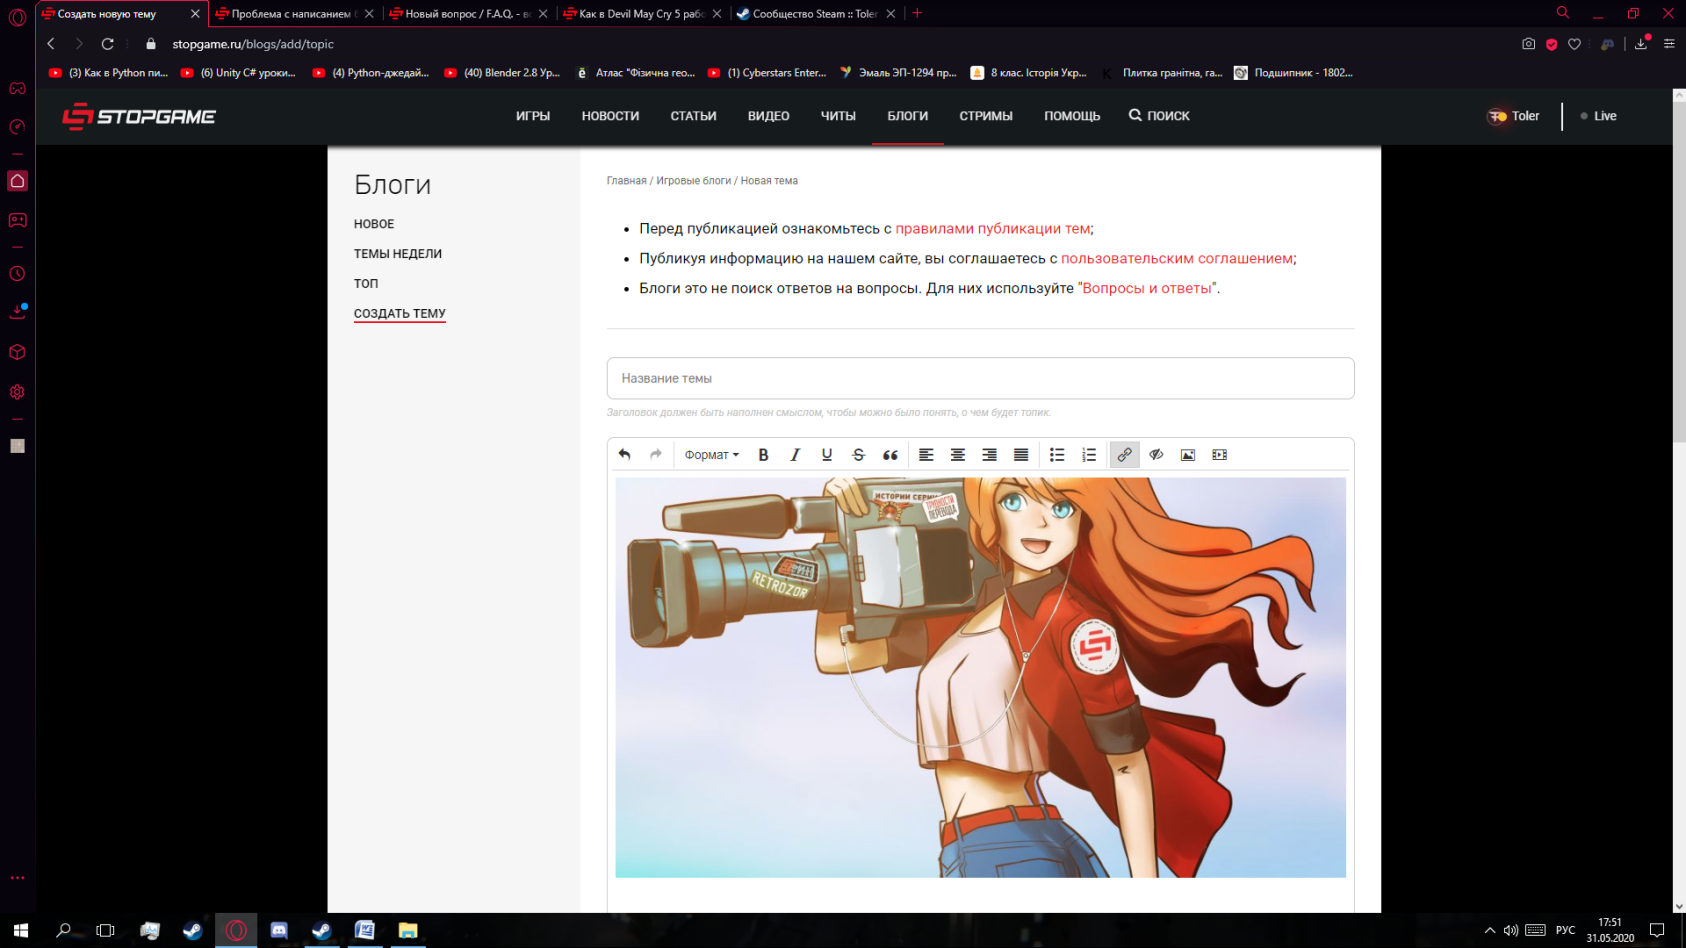The width and height of the screenshot is (1686, 948).
Task: Add page to bookmarks heart icon
Action: [x=1574, y=44]
